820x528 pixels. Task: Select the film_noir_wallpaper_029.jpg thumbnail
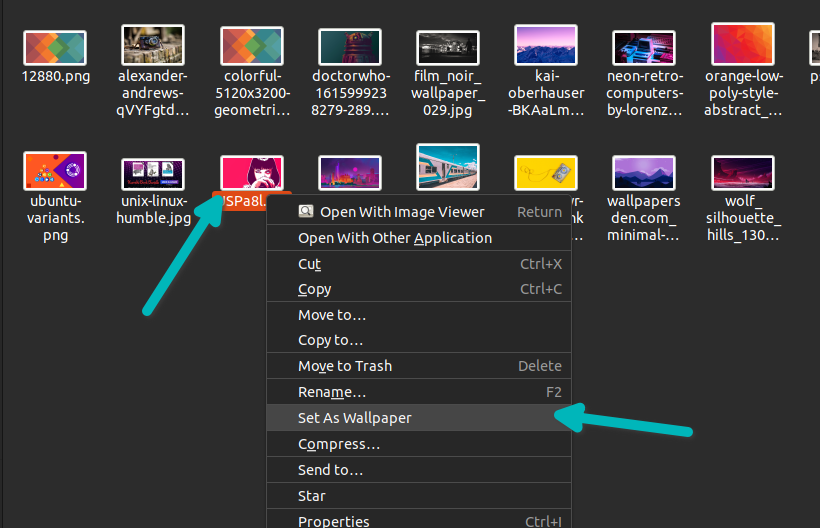448,48
